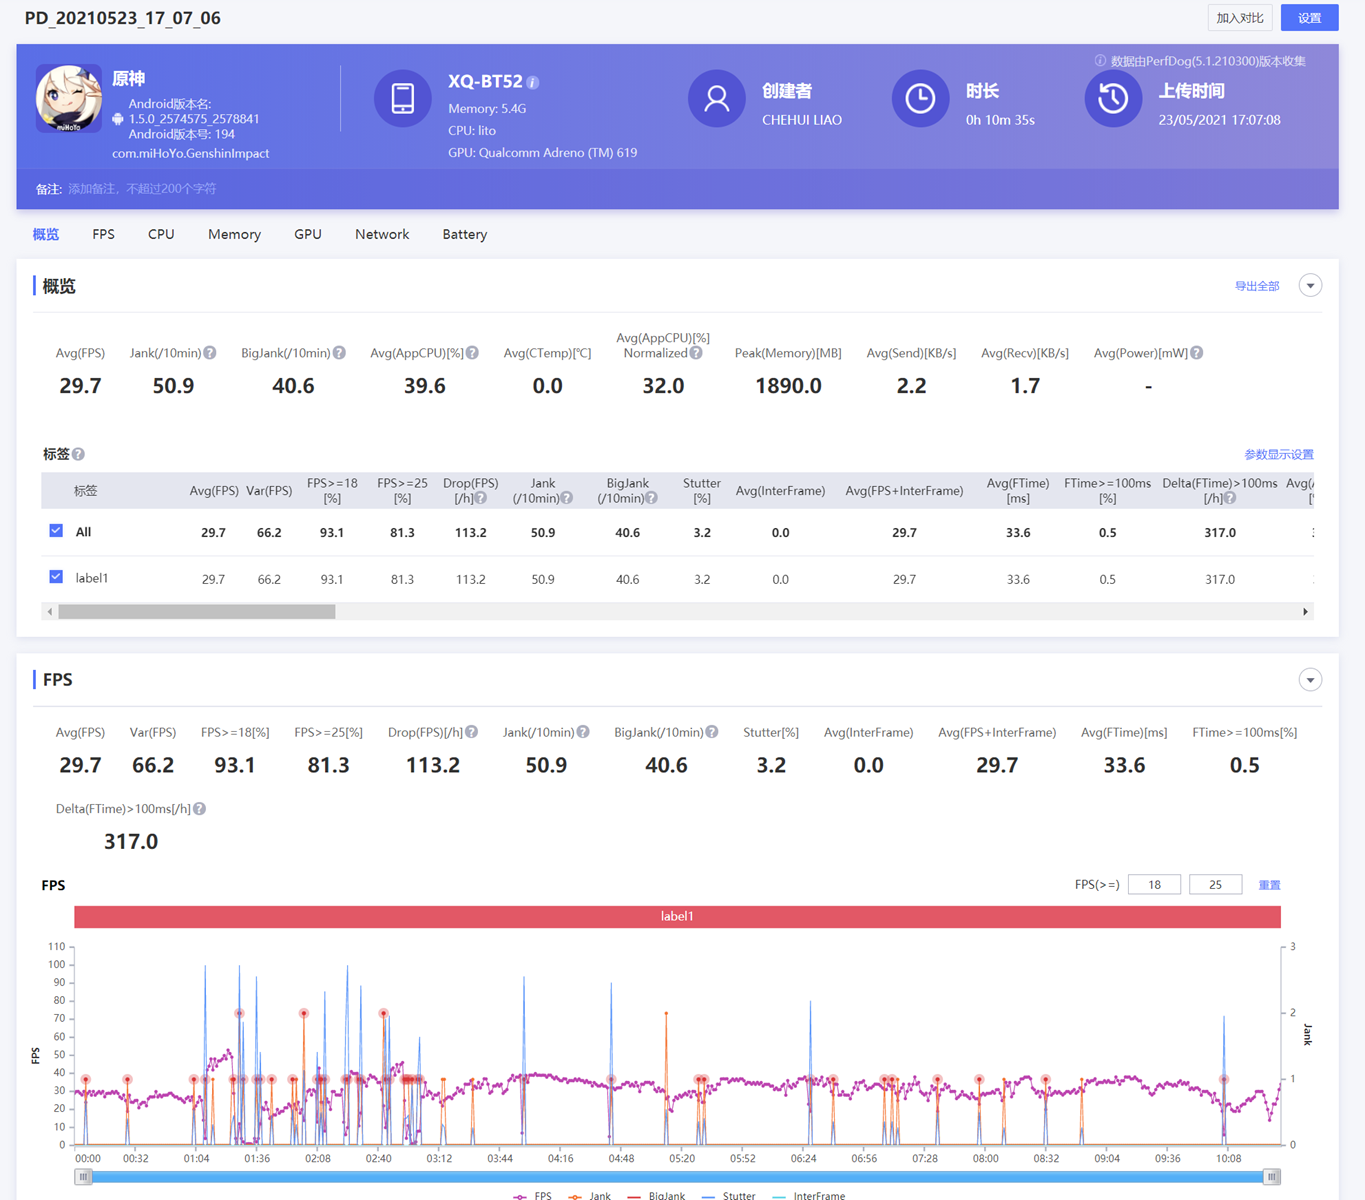Click the help icon beside Avg(AppCPU)[%]
Viewport: 1365px width, 1200px height.
[472, 353]
